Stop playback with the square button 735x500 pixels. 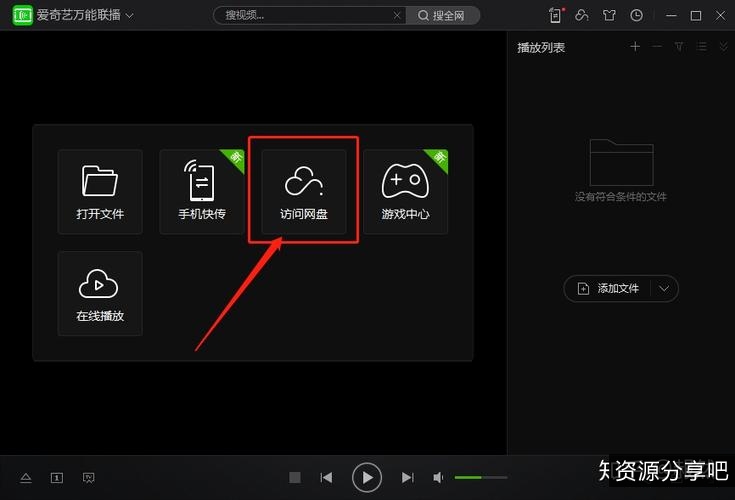tap(295, 478)
